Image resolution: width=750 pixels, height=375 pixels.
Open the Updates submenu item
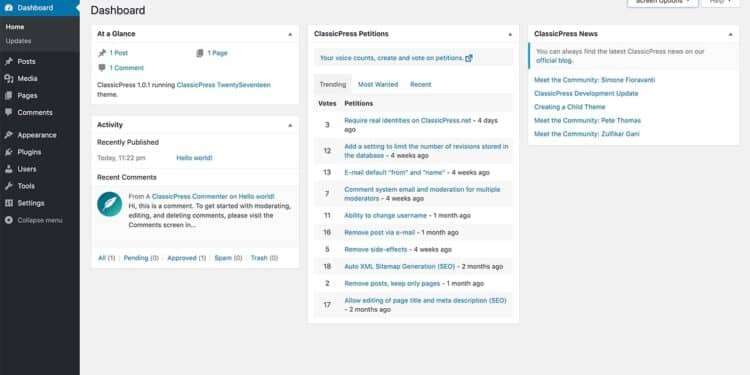tap(18, 41)
